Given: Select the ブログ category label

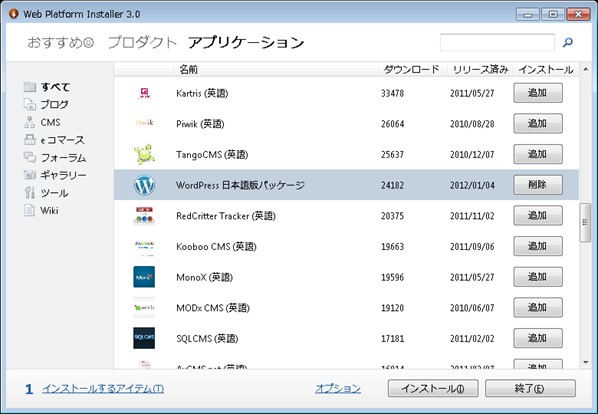Looking at the screenshot, I should (55, 104).
